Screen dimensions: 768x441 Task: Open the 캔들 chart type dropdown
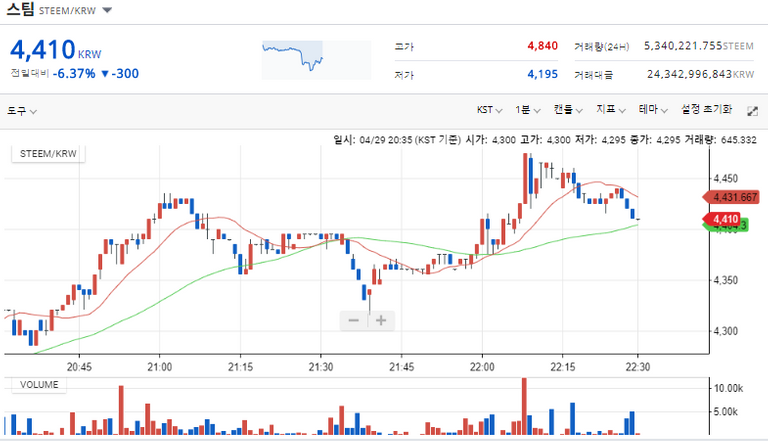[568, 110]
